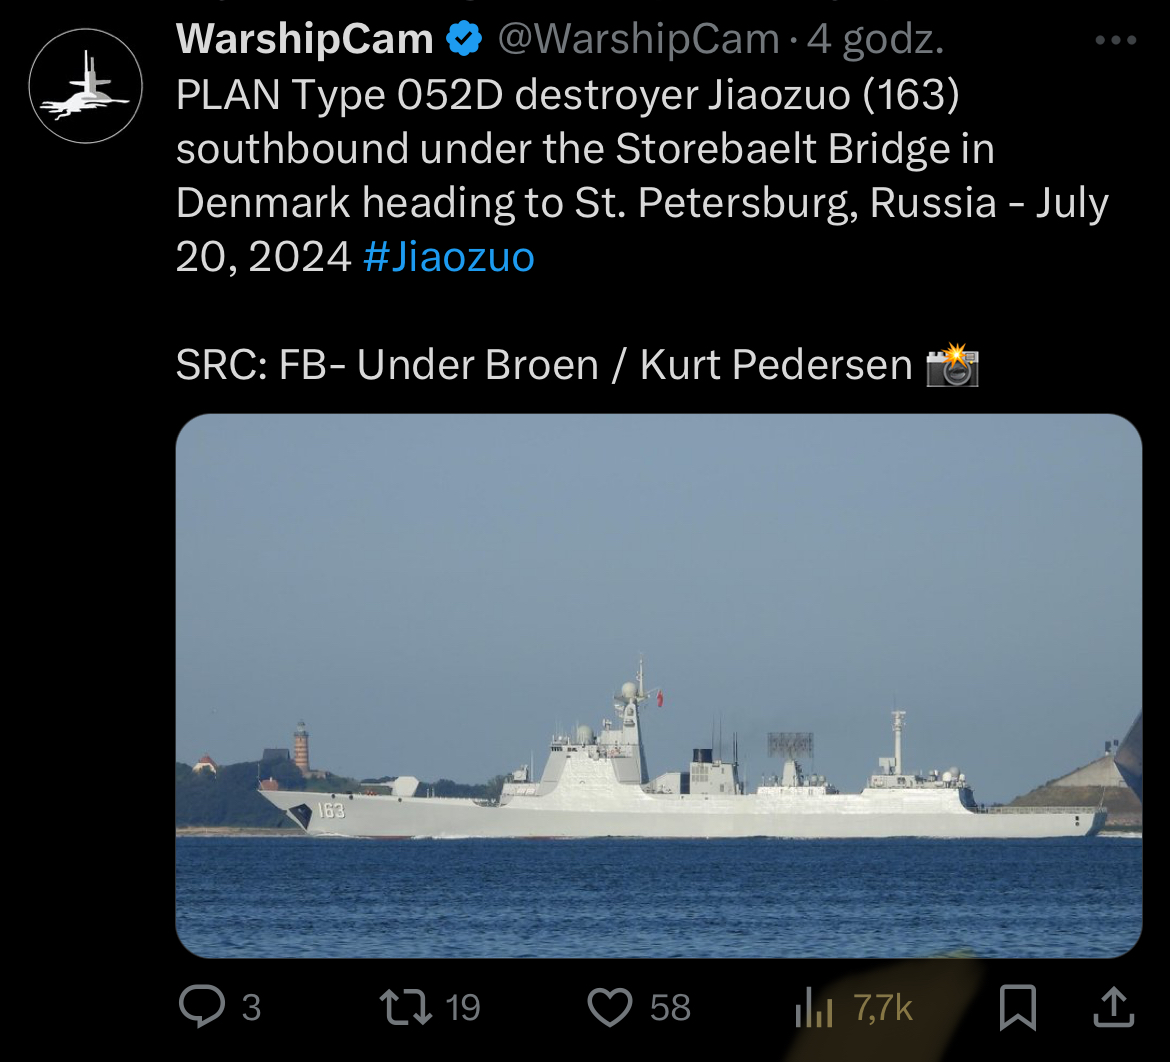Click the camera flash emoji

tap(951, 365)
